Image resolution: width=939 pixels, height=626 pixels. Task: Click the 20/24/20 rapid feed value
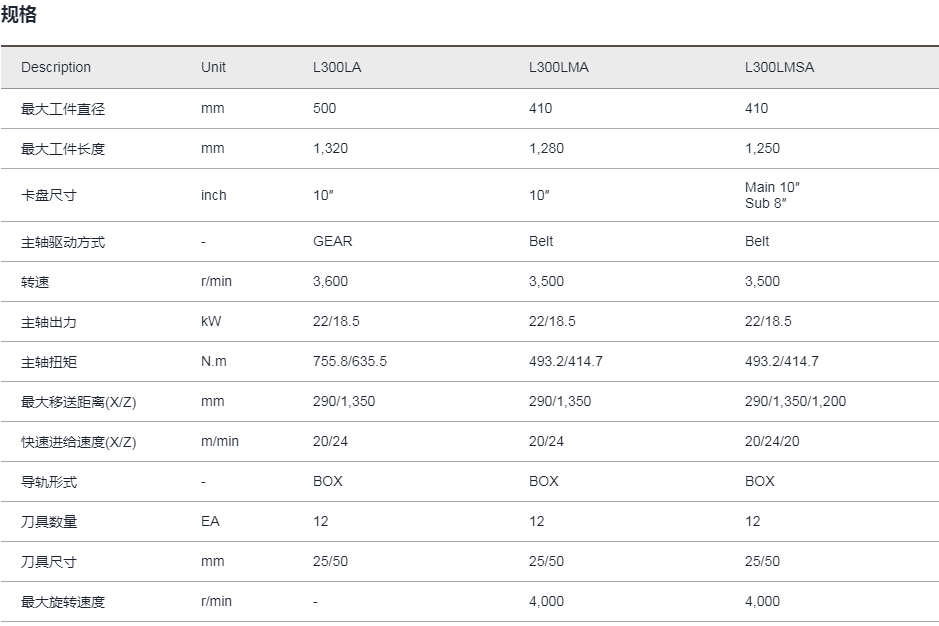click(x=772, y=441)
